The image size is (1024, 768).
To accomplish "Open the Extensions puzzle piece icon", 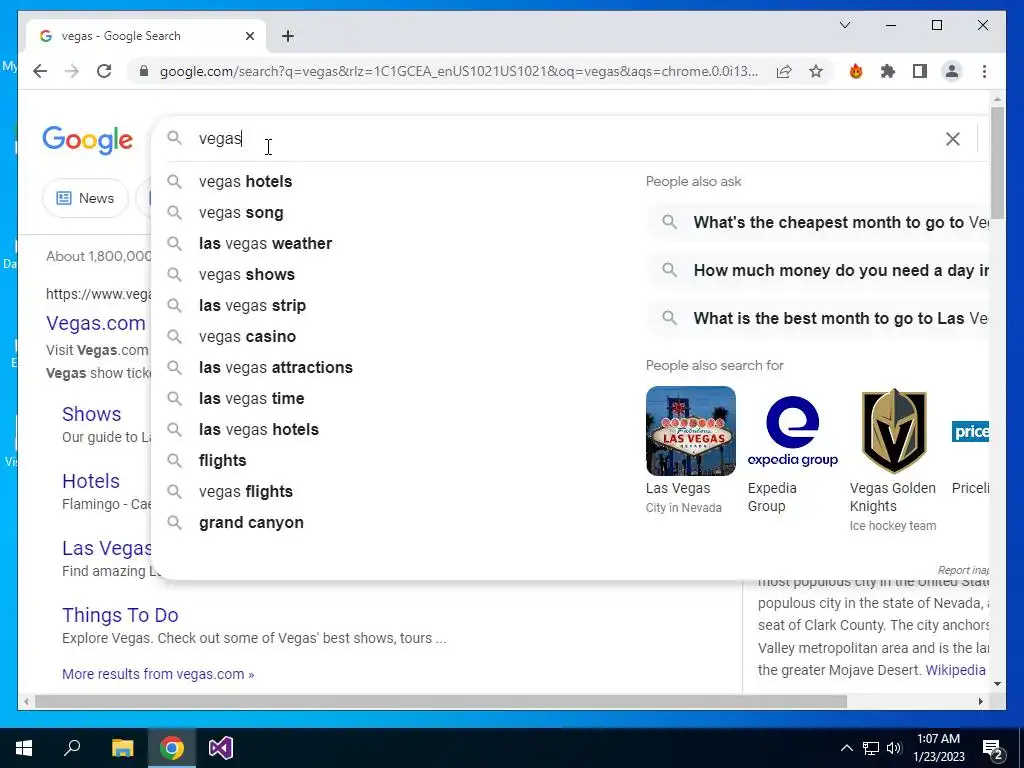I will (x=888, y=71).
